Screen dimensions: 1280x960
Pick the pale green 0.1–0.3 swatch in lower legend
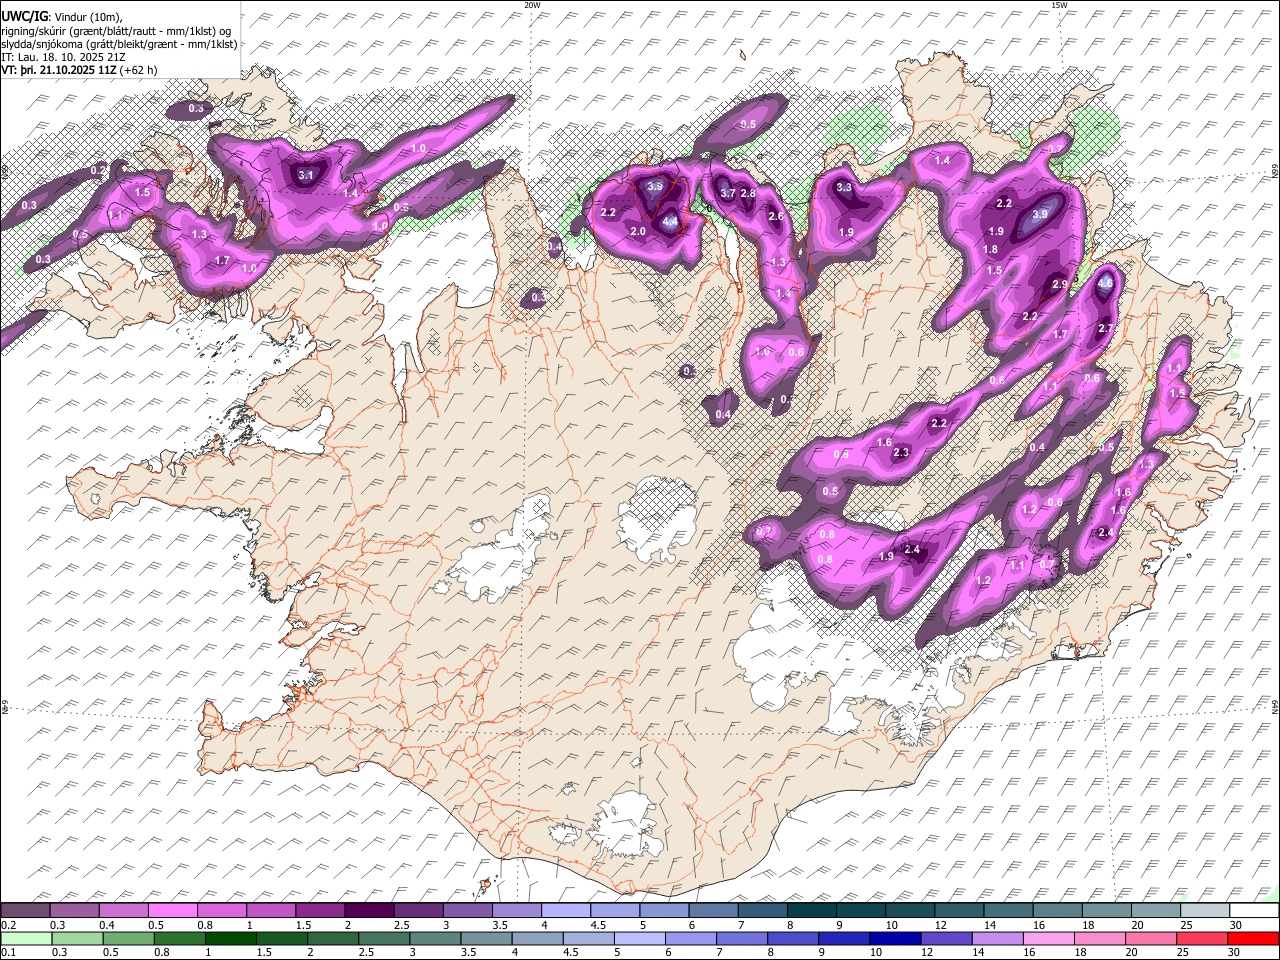pos(25,938)
